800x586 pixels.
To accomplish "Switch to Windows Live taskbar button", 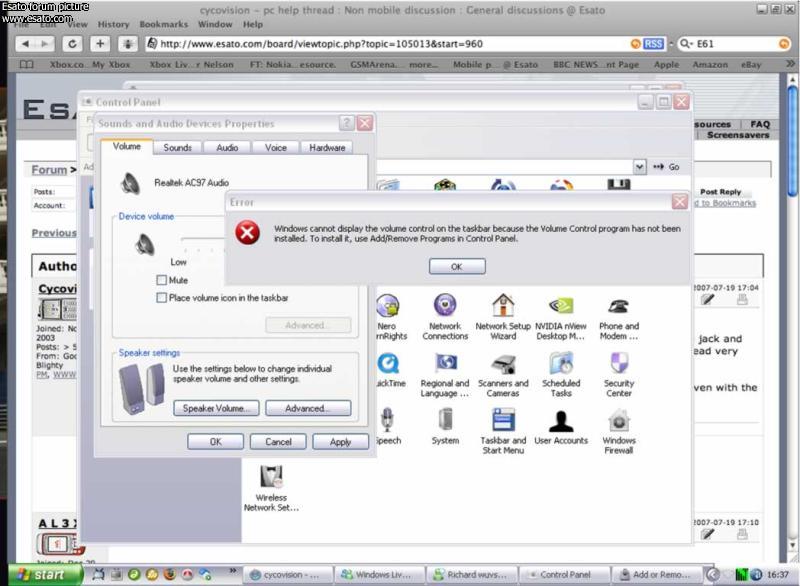I will click(x=380, y=575).
